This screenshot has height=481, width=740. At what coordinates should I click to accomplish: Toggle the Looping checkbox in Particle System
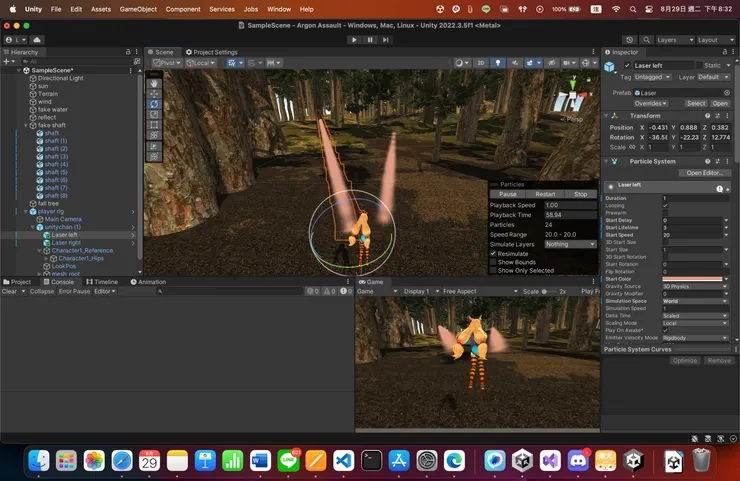click(x=665, y=206)
